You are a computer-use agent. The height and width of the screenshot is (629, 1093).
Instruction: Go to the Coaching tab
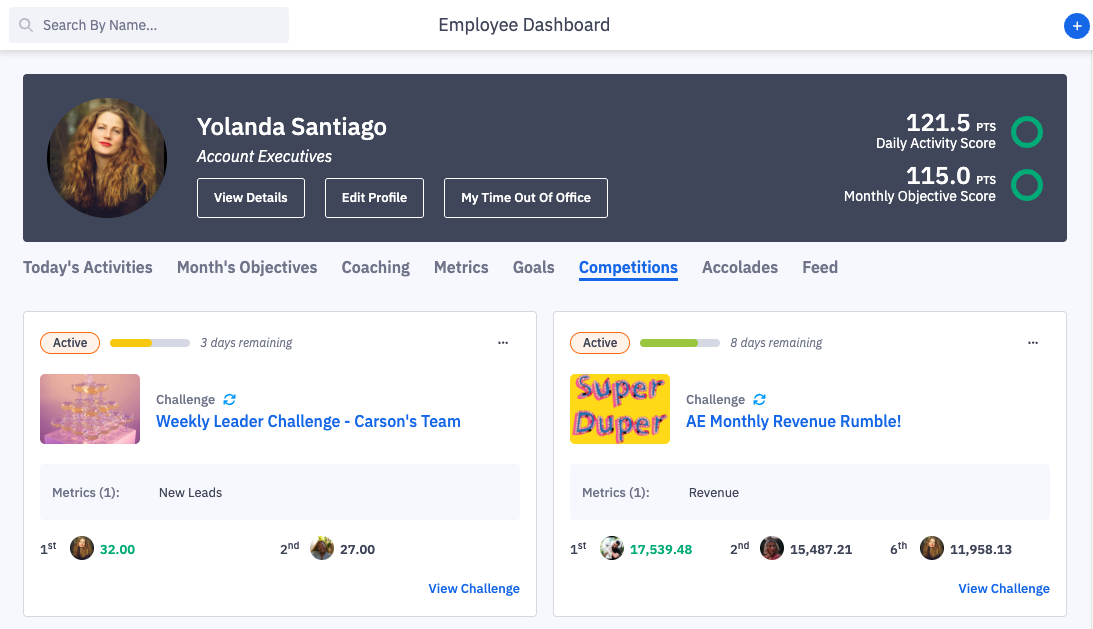coord(376,267)
